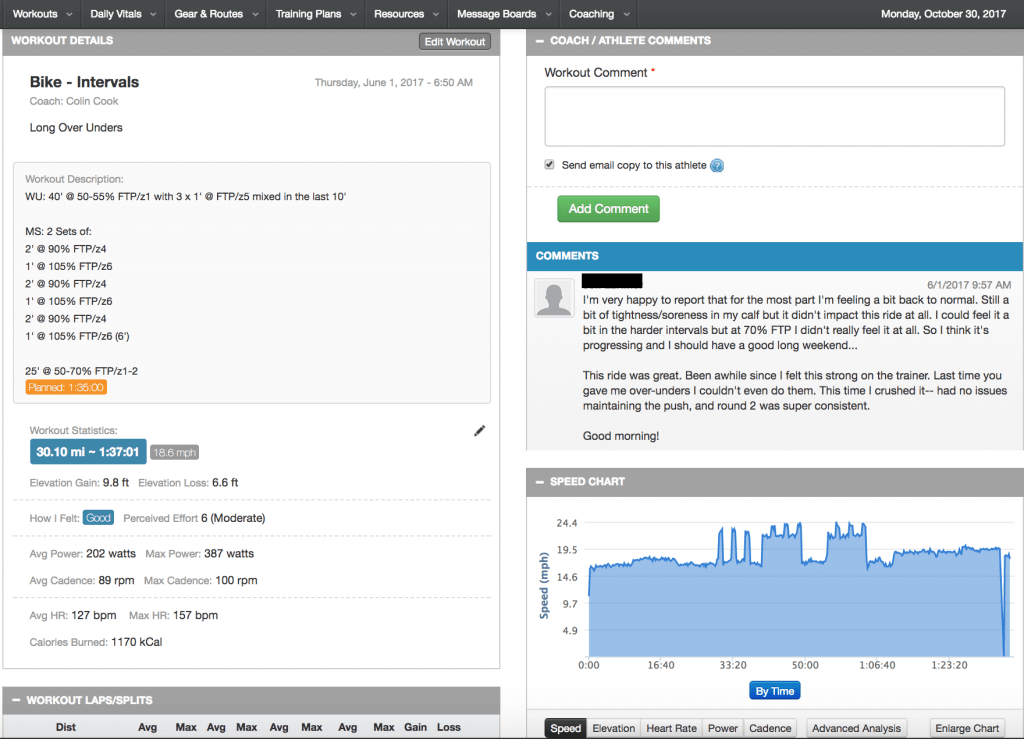Collapse the Coach / Athlete Comments panel
The height and width of the screenshot is (739, 1024).
(x=539, y=41)
